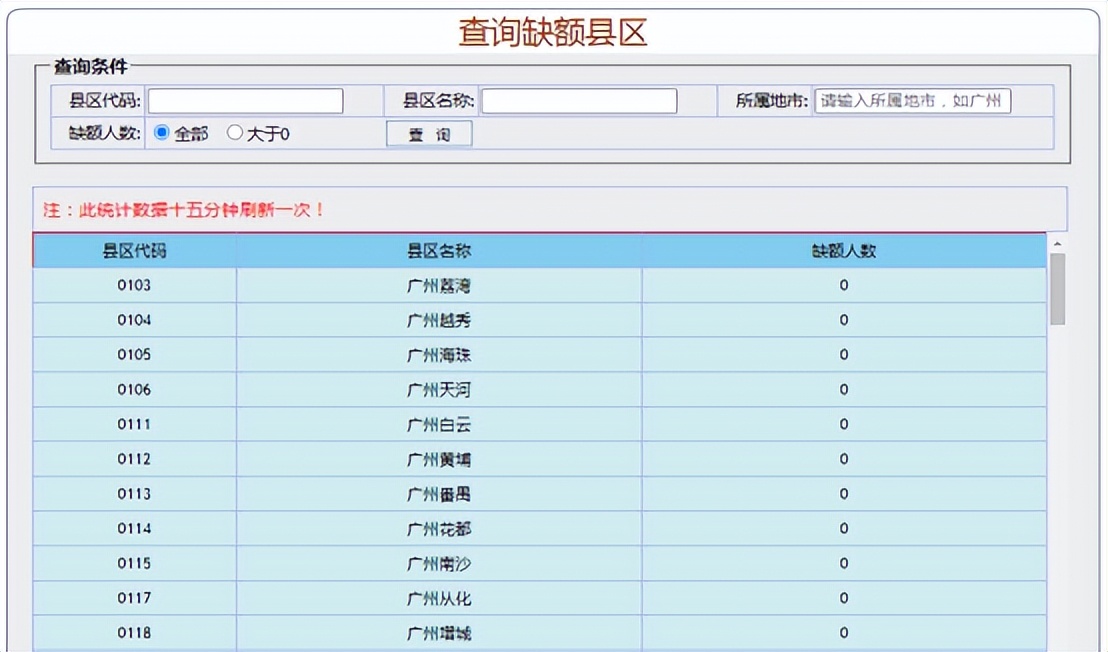Screen dimensions: 1108x652
Task: Click the vacancy count for 广州荔湾
Action: (x=844, y=285)
